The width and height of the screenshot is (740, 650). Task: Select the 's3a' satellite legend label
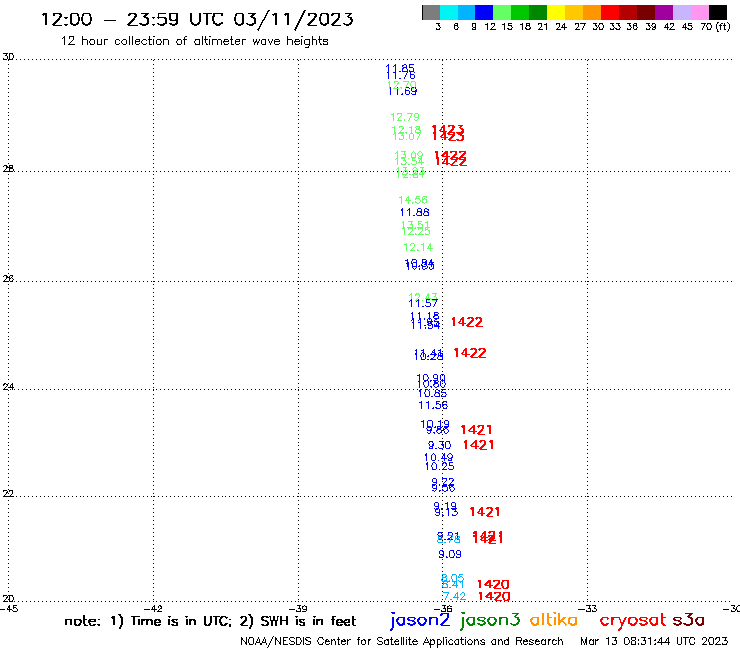tap(689, 620)
